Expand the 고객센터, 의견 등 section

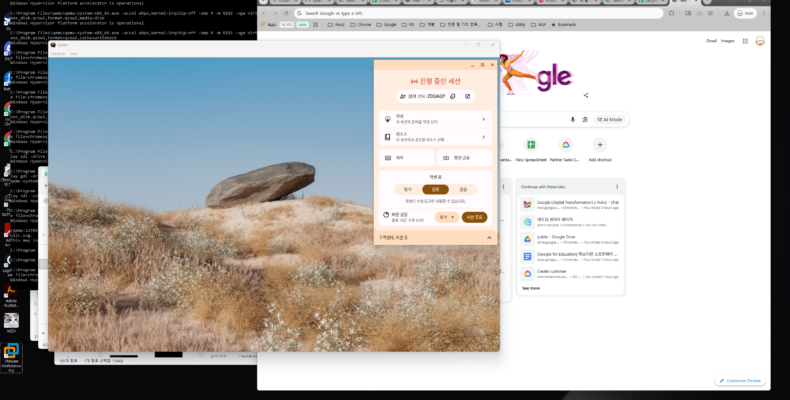[x=488, y=237]
